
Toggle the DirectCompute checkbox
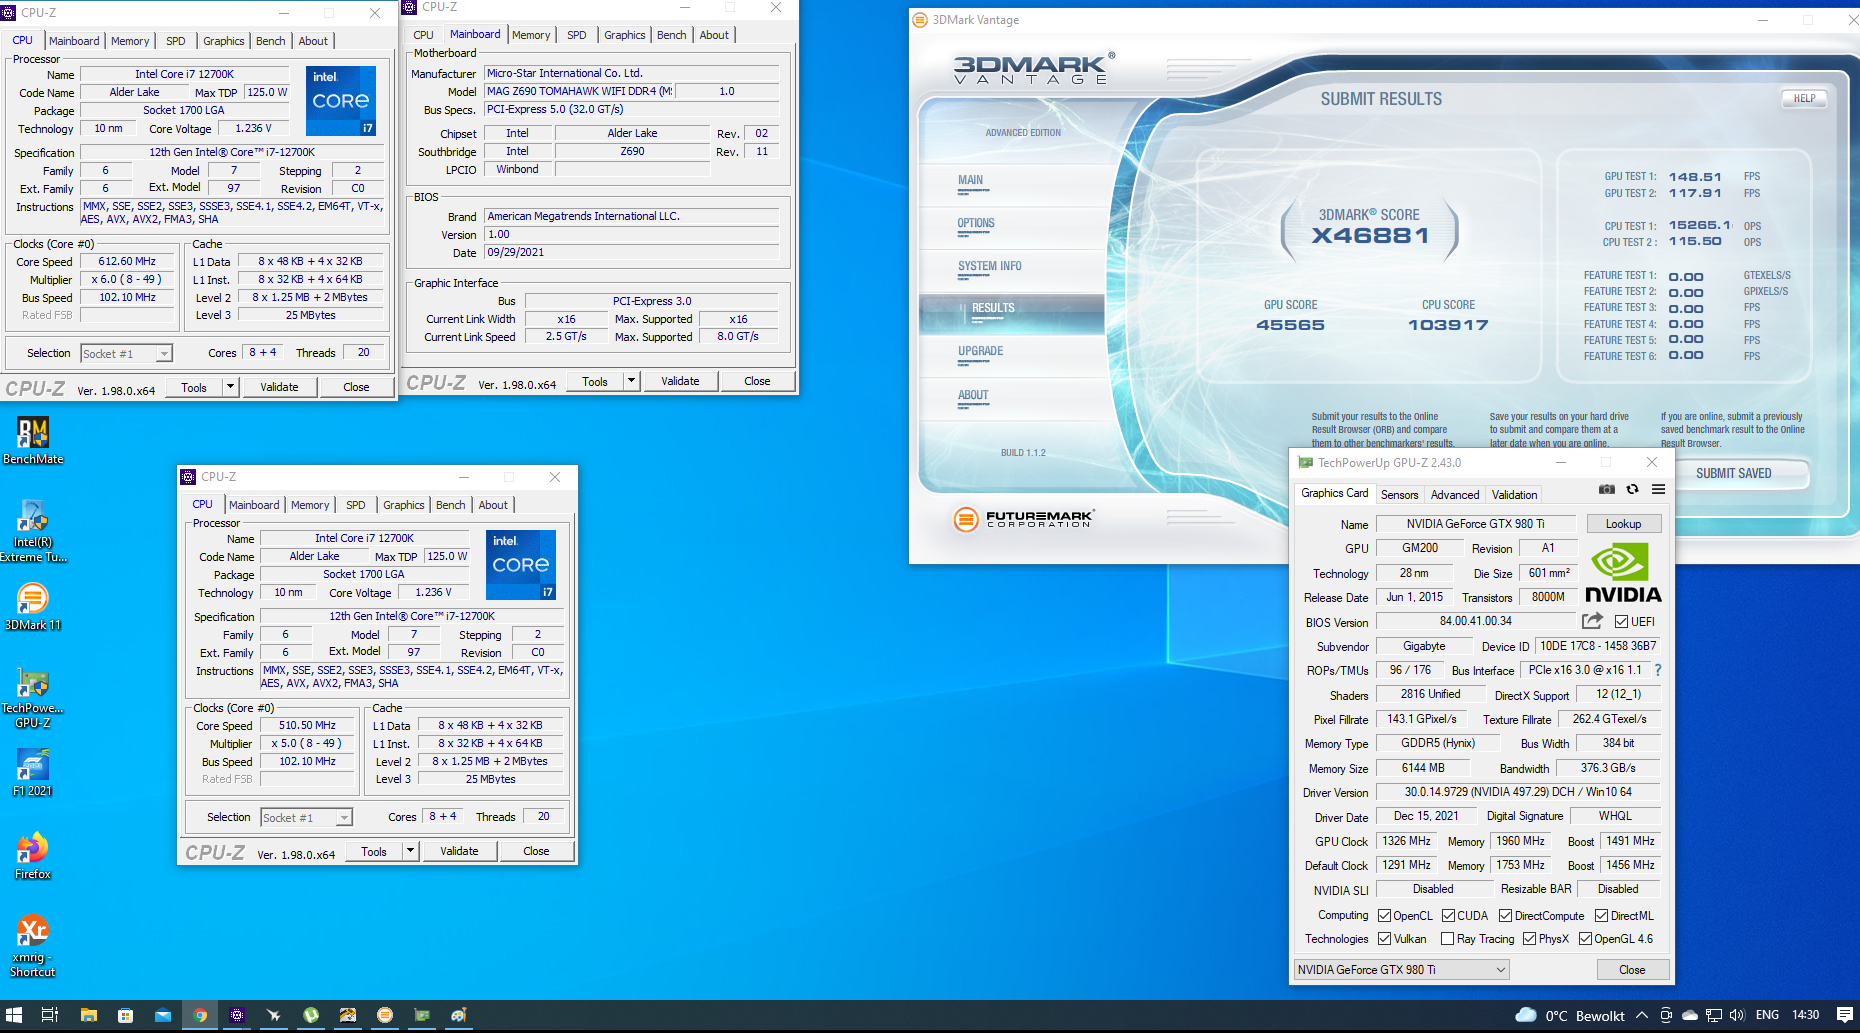[1505, 915]
